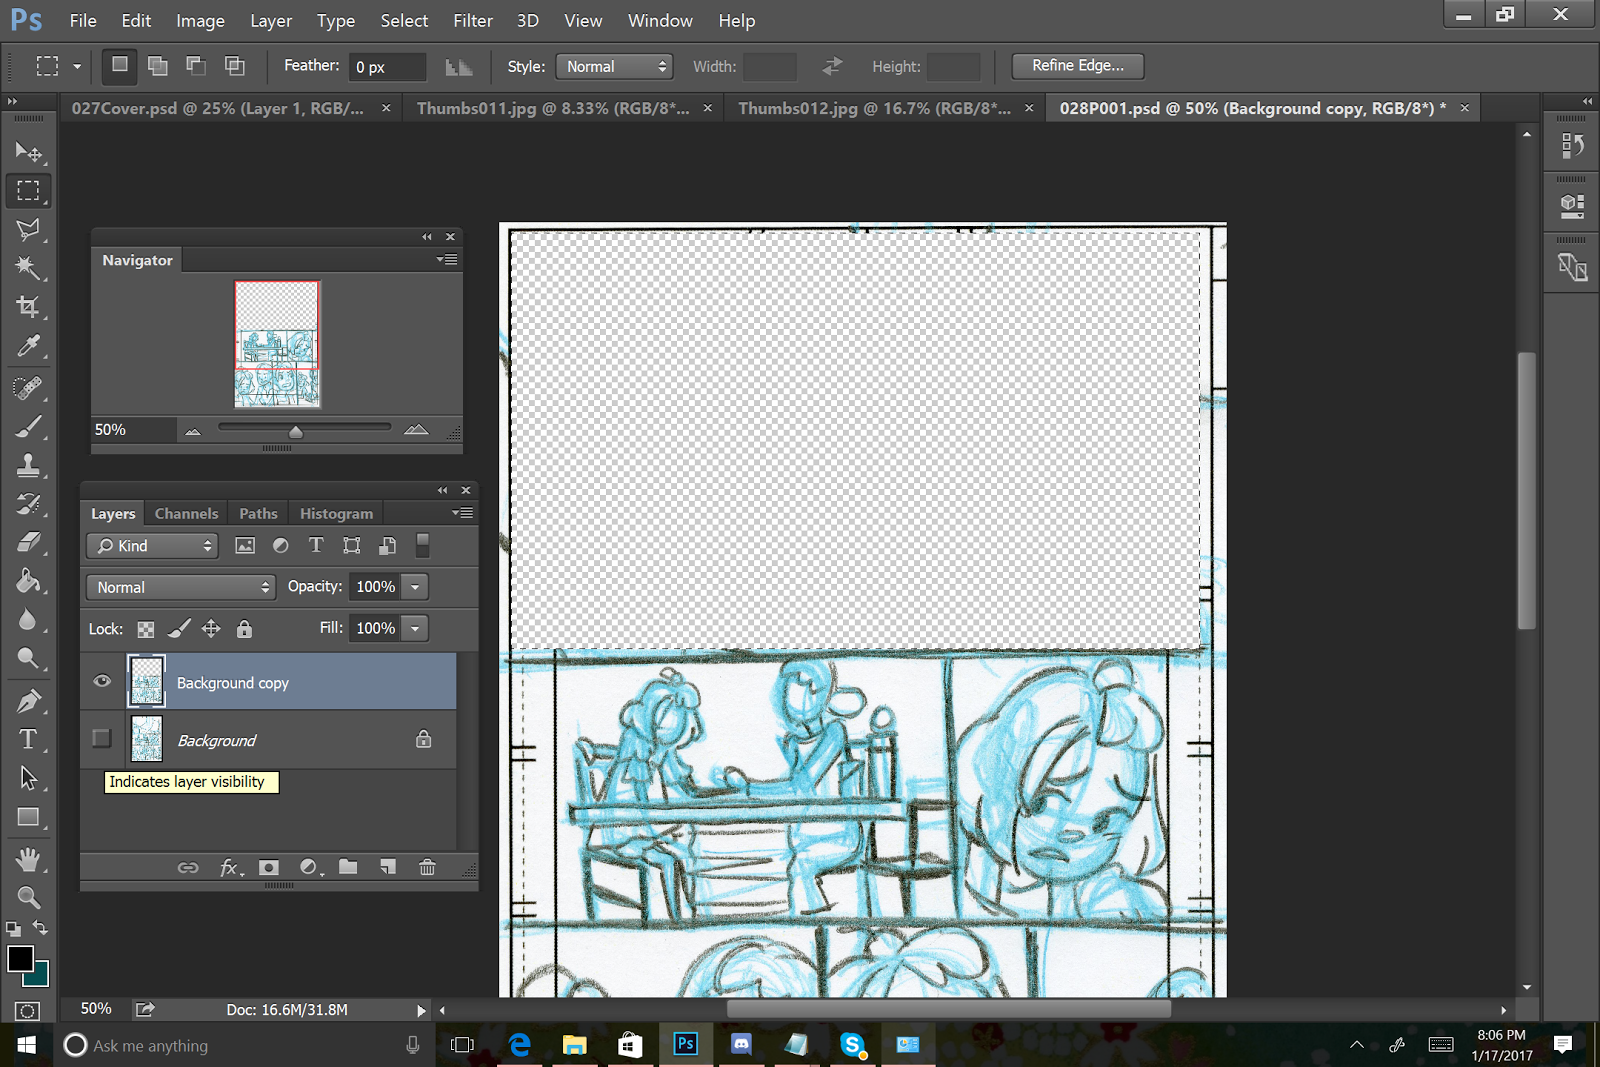Create a new layer group folder
The image size is (1600, 1067).
[x=348, y=867]
